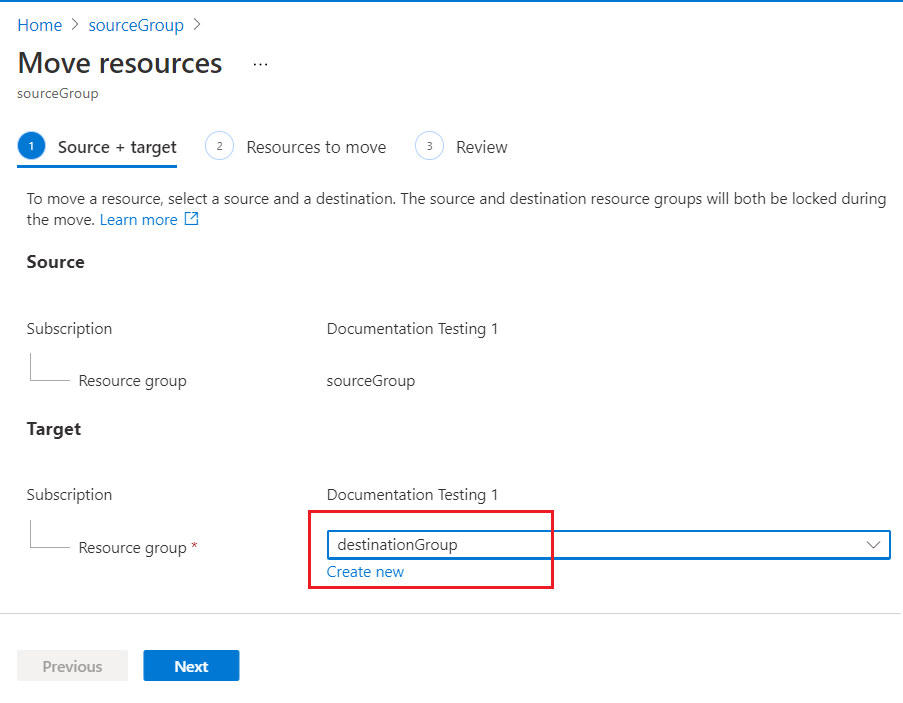This screenshot has width=903, height=703.
Task: Open the Move resources ellipsis menu
Action: point(260,63)
